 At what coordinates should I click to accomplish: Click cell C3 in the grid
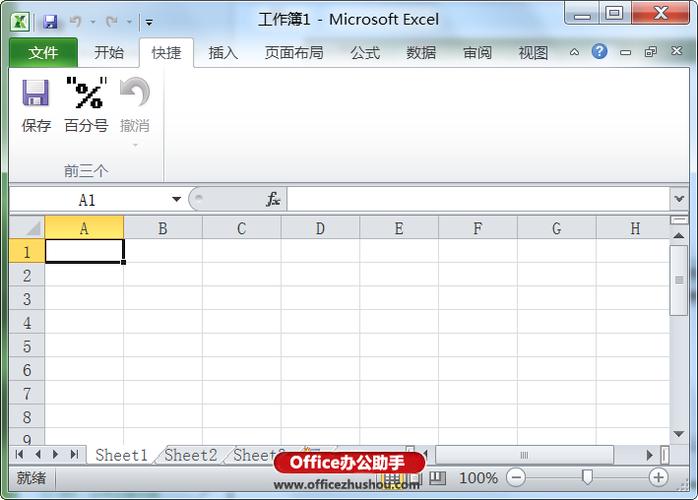click(242, 298)
